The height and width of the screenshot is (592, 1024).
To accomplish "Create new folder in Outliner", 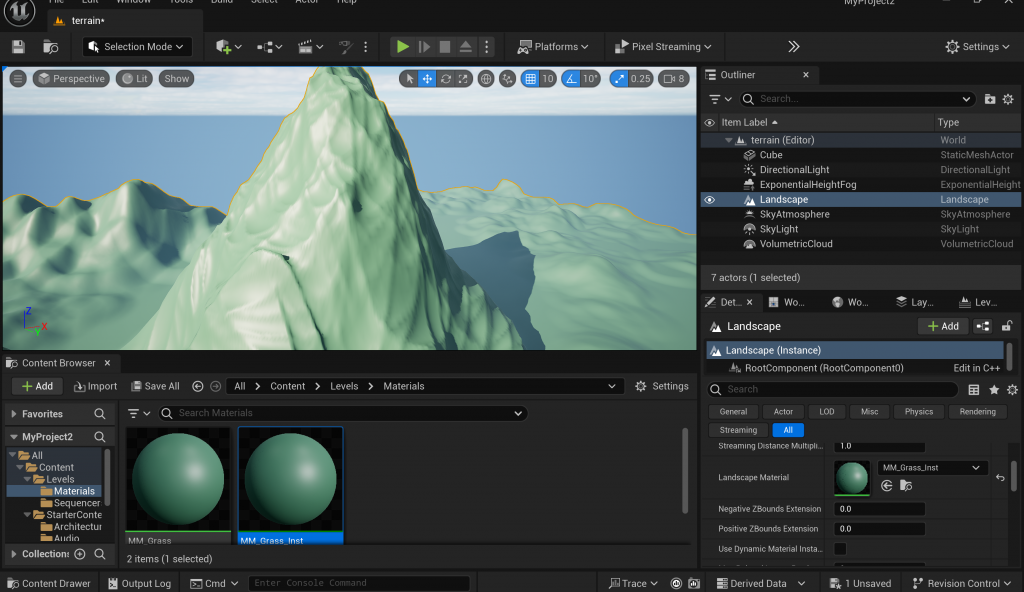I will tap(990, 99).
